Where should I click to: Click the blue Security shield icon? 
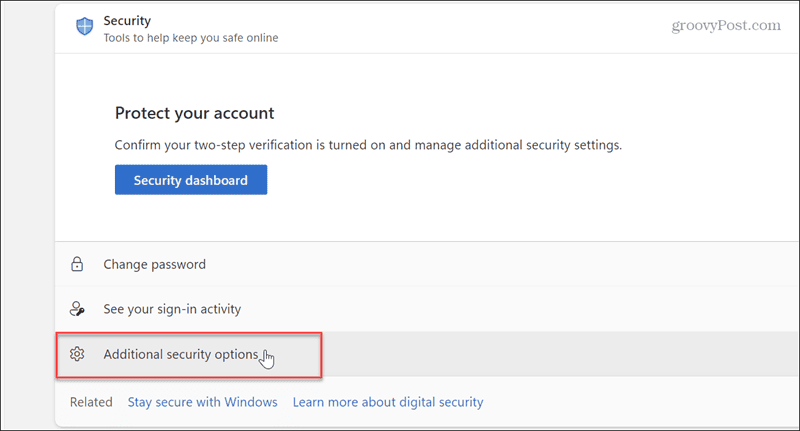(x=85, y=27)
